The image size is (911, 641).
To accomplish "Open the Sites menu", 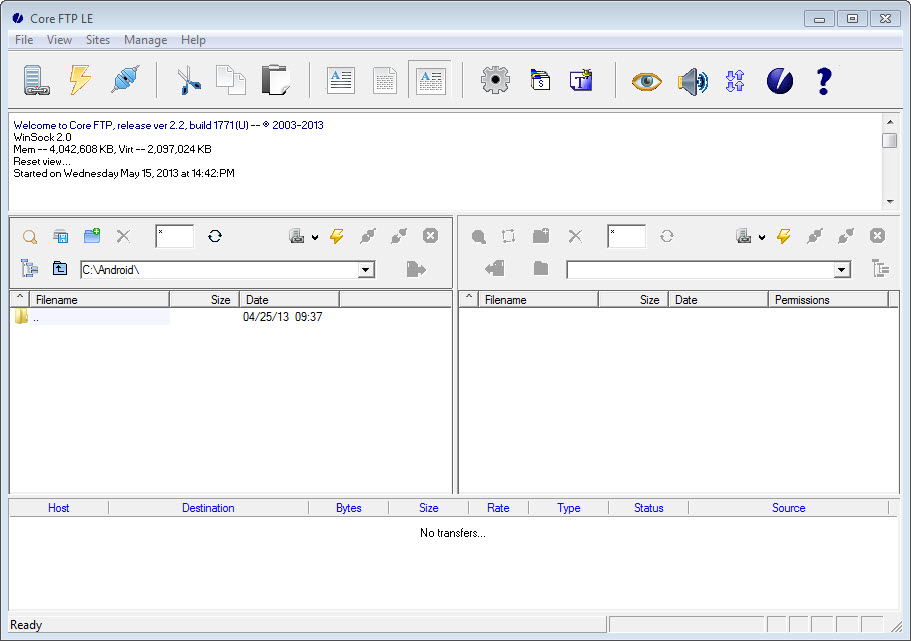I will 98,40.
